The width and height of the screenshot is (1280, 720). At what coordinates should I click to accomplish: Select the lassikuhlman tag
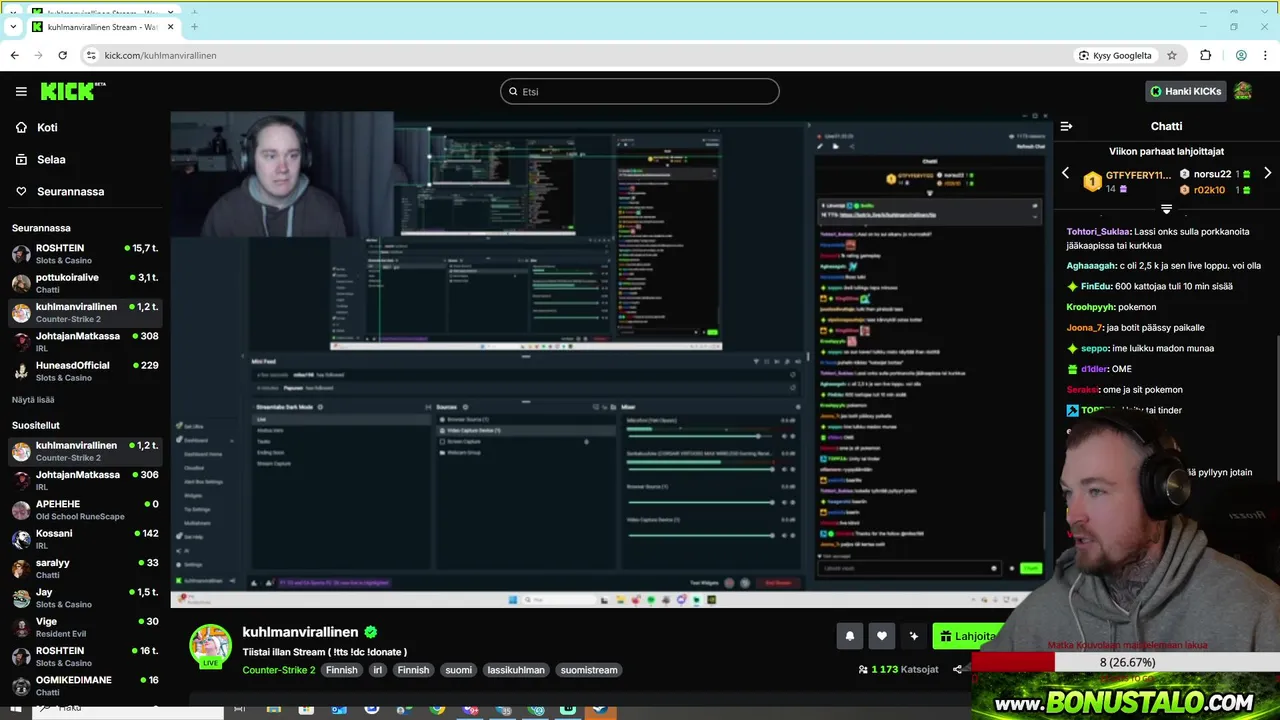click(x=516, y=670)
